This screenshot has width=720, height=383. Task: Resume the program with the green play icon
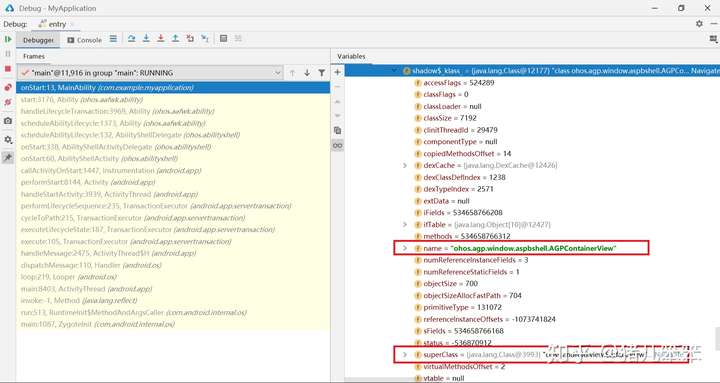point(8,39)
